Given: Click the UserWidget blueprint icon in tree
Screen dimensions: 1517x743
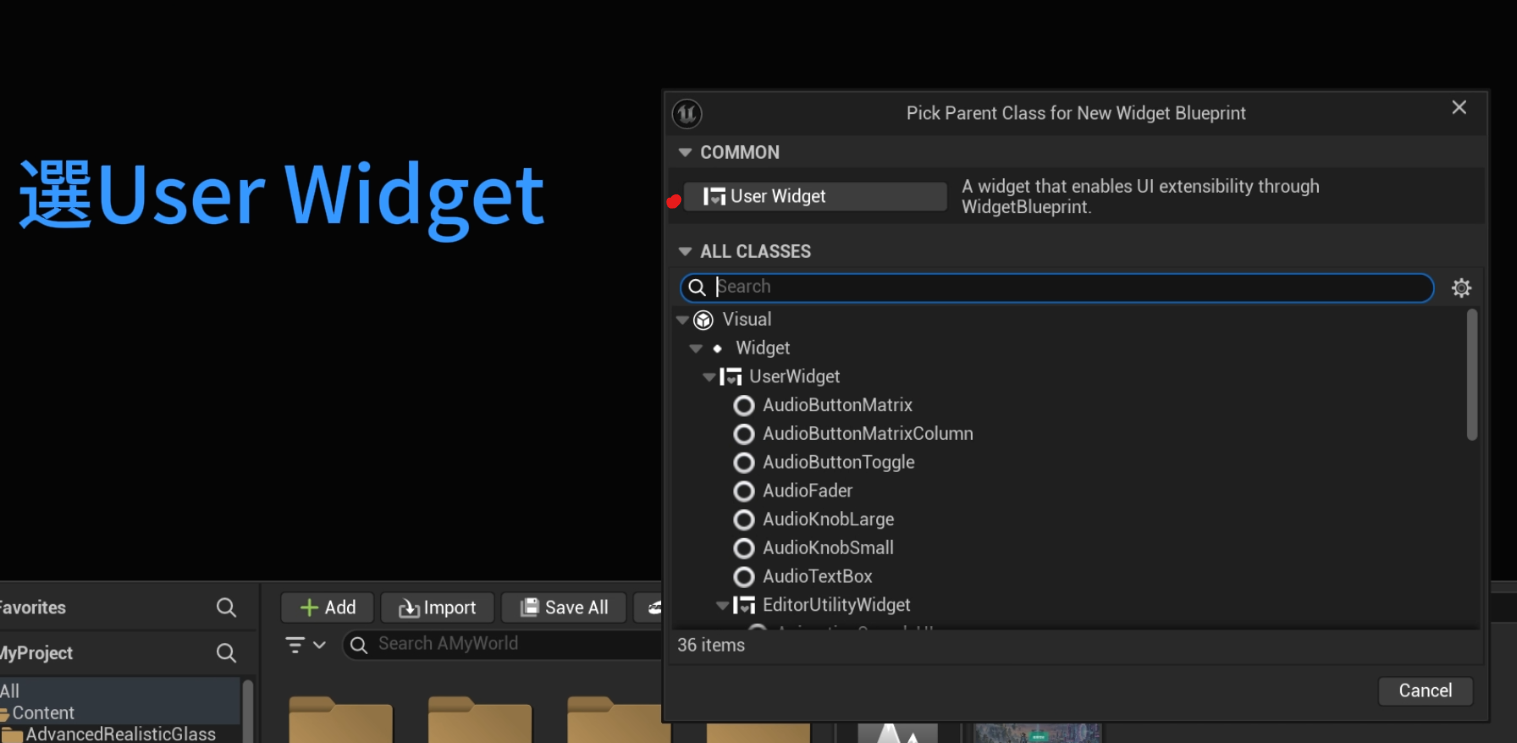Looking at the screenshot, I should [x=731, y=377].
